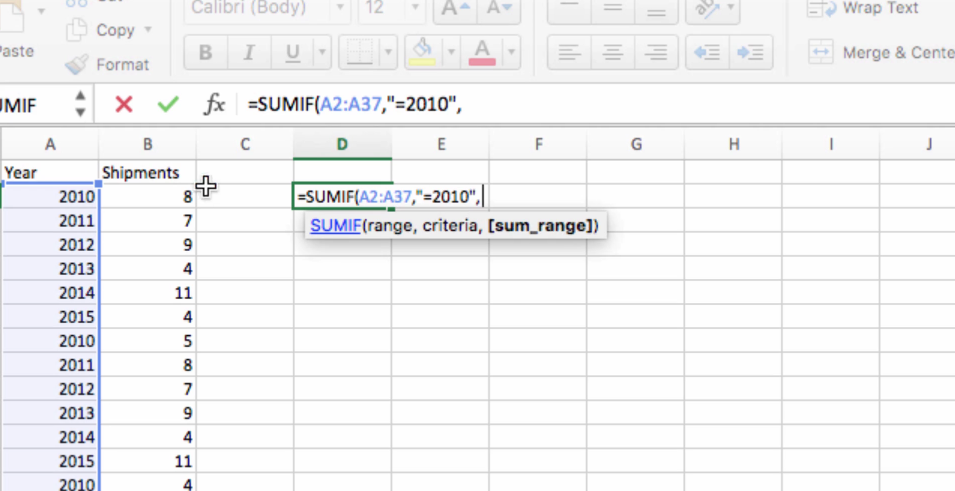The width and height of the screenshot is (955, 491).
Task: Align text left
Action: pos(569,52)
